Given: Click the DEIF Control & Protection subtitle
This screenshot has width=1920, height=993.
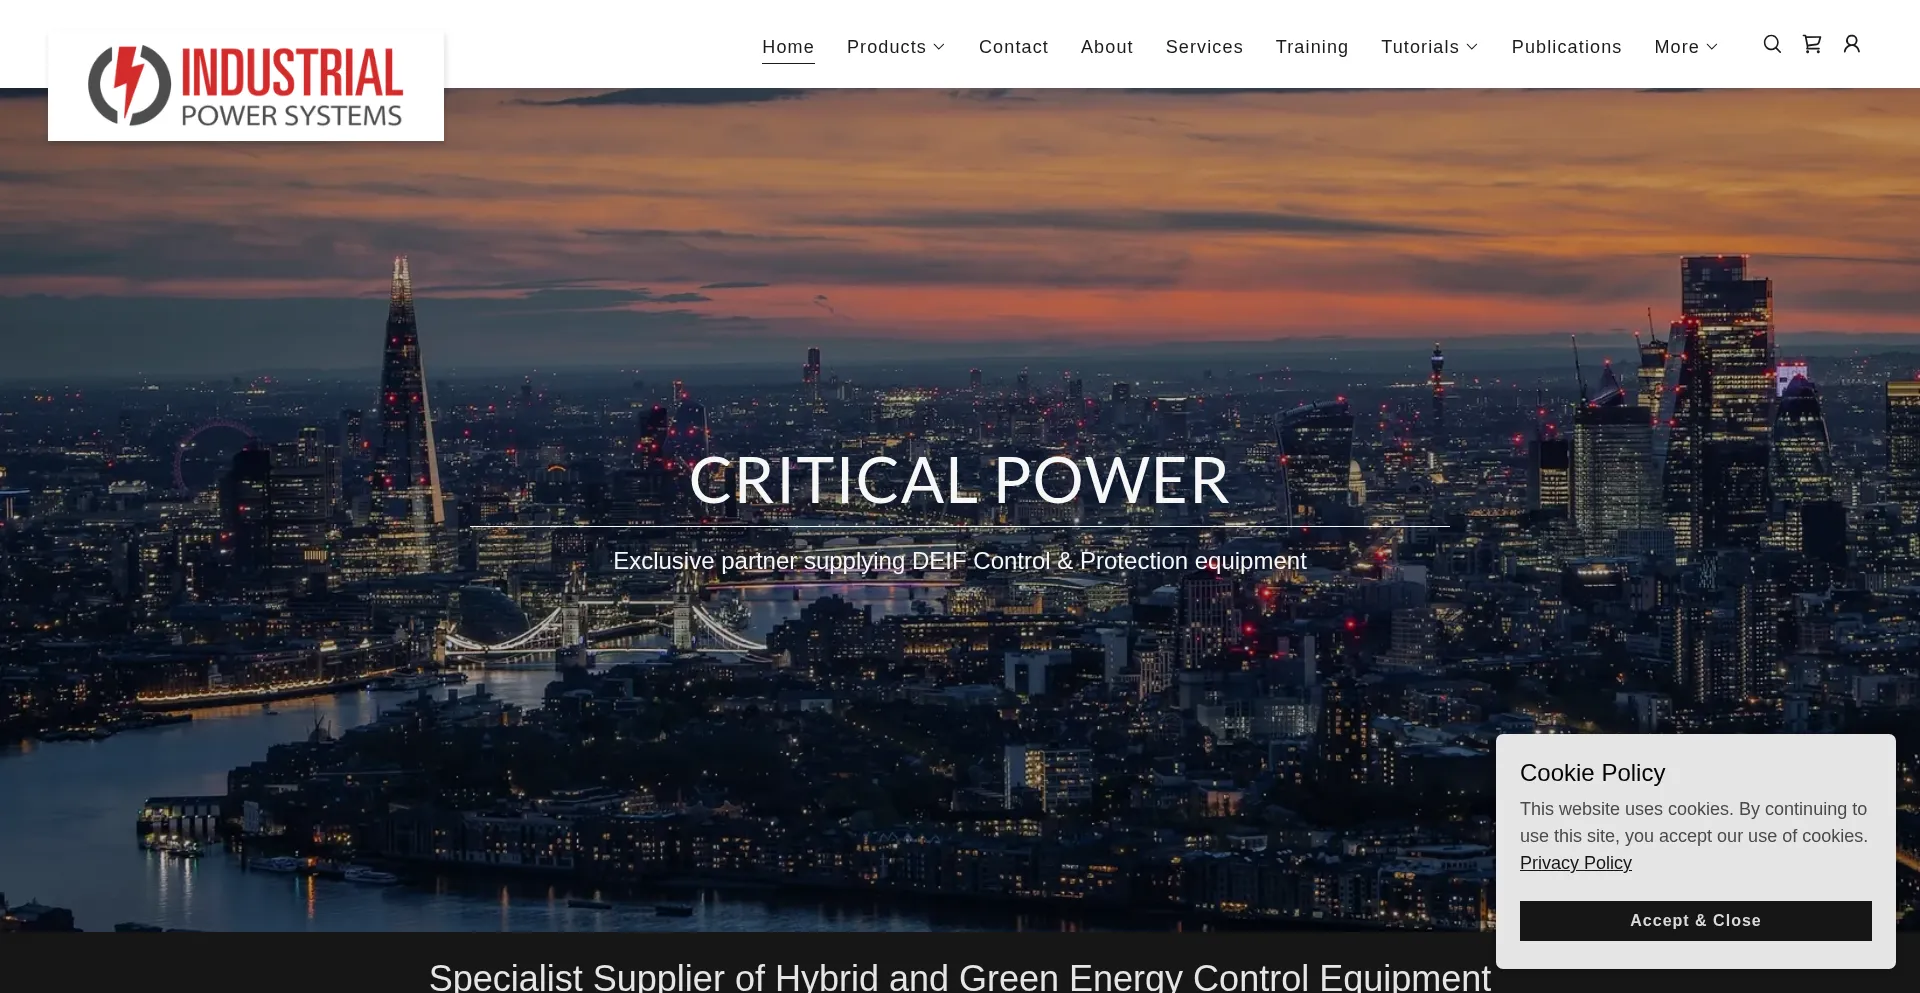Looking at the screenshot, I should tap(959, 561).
